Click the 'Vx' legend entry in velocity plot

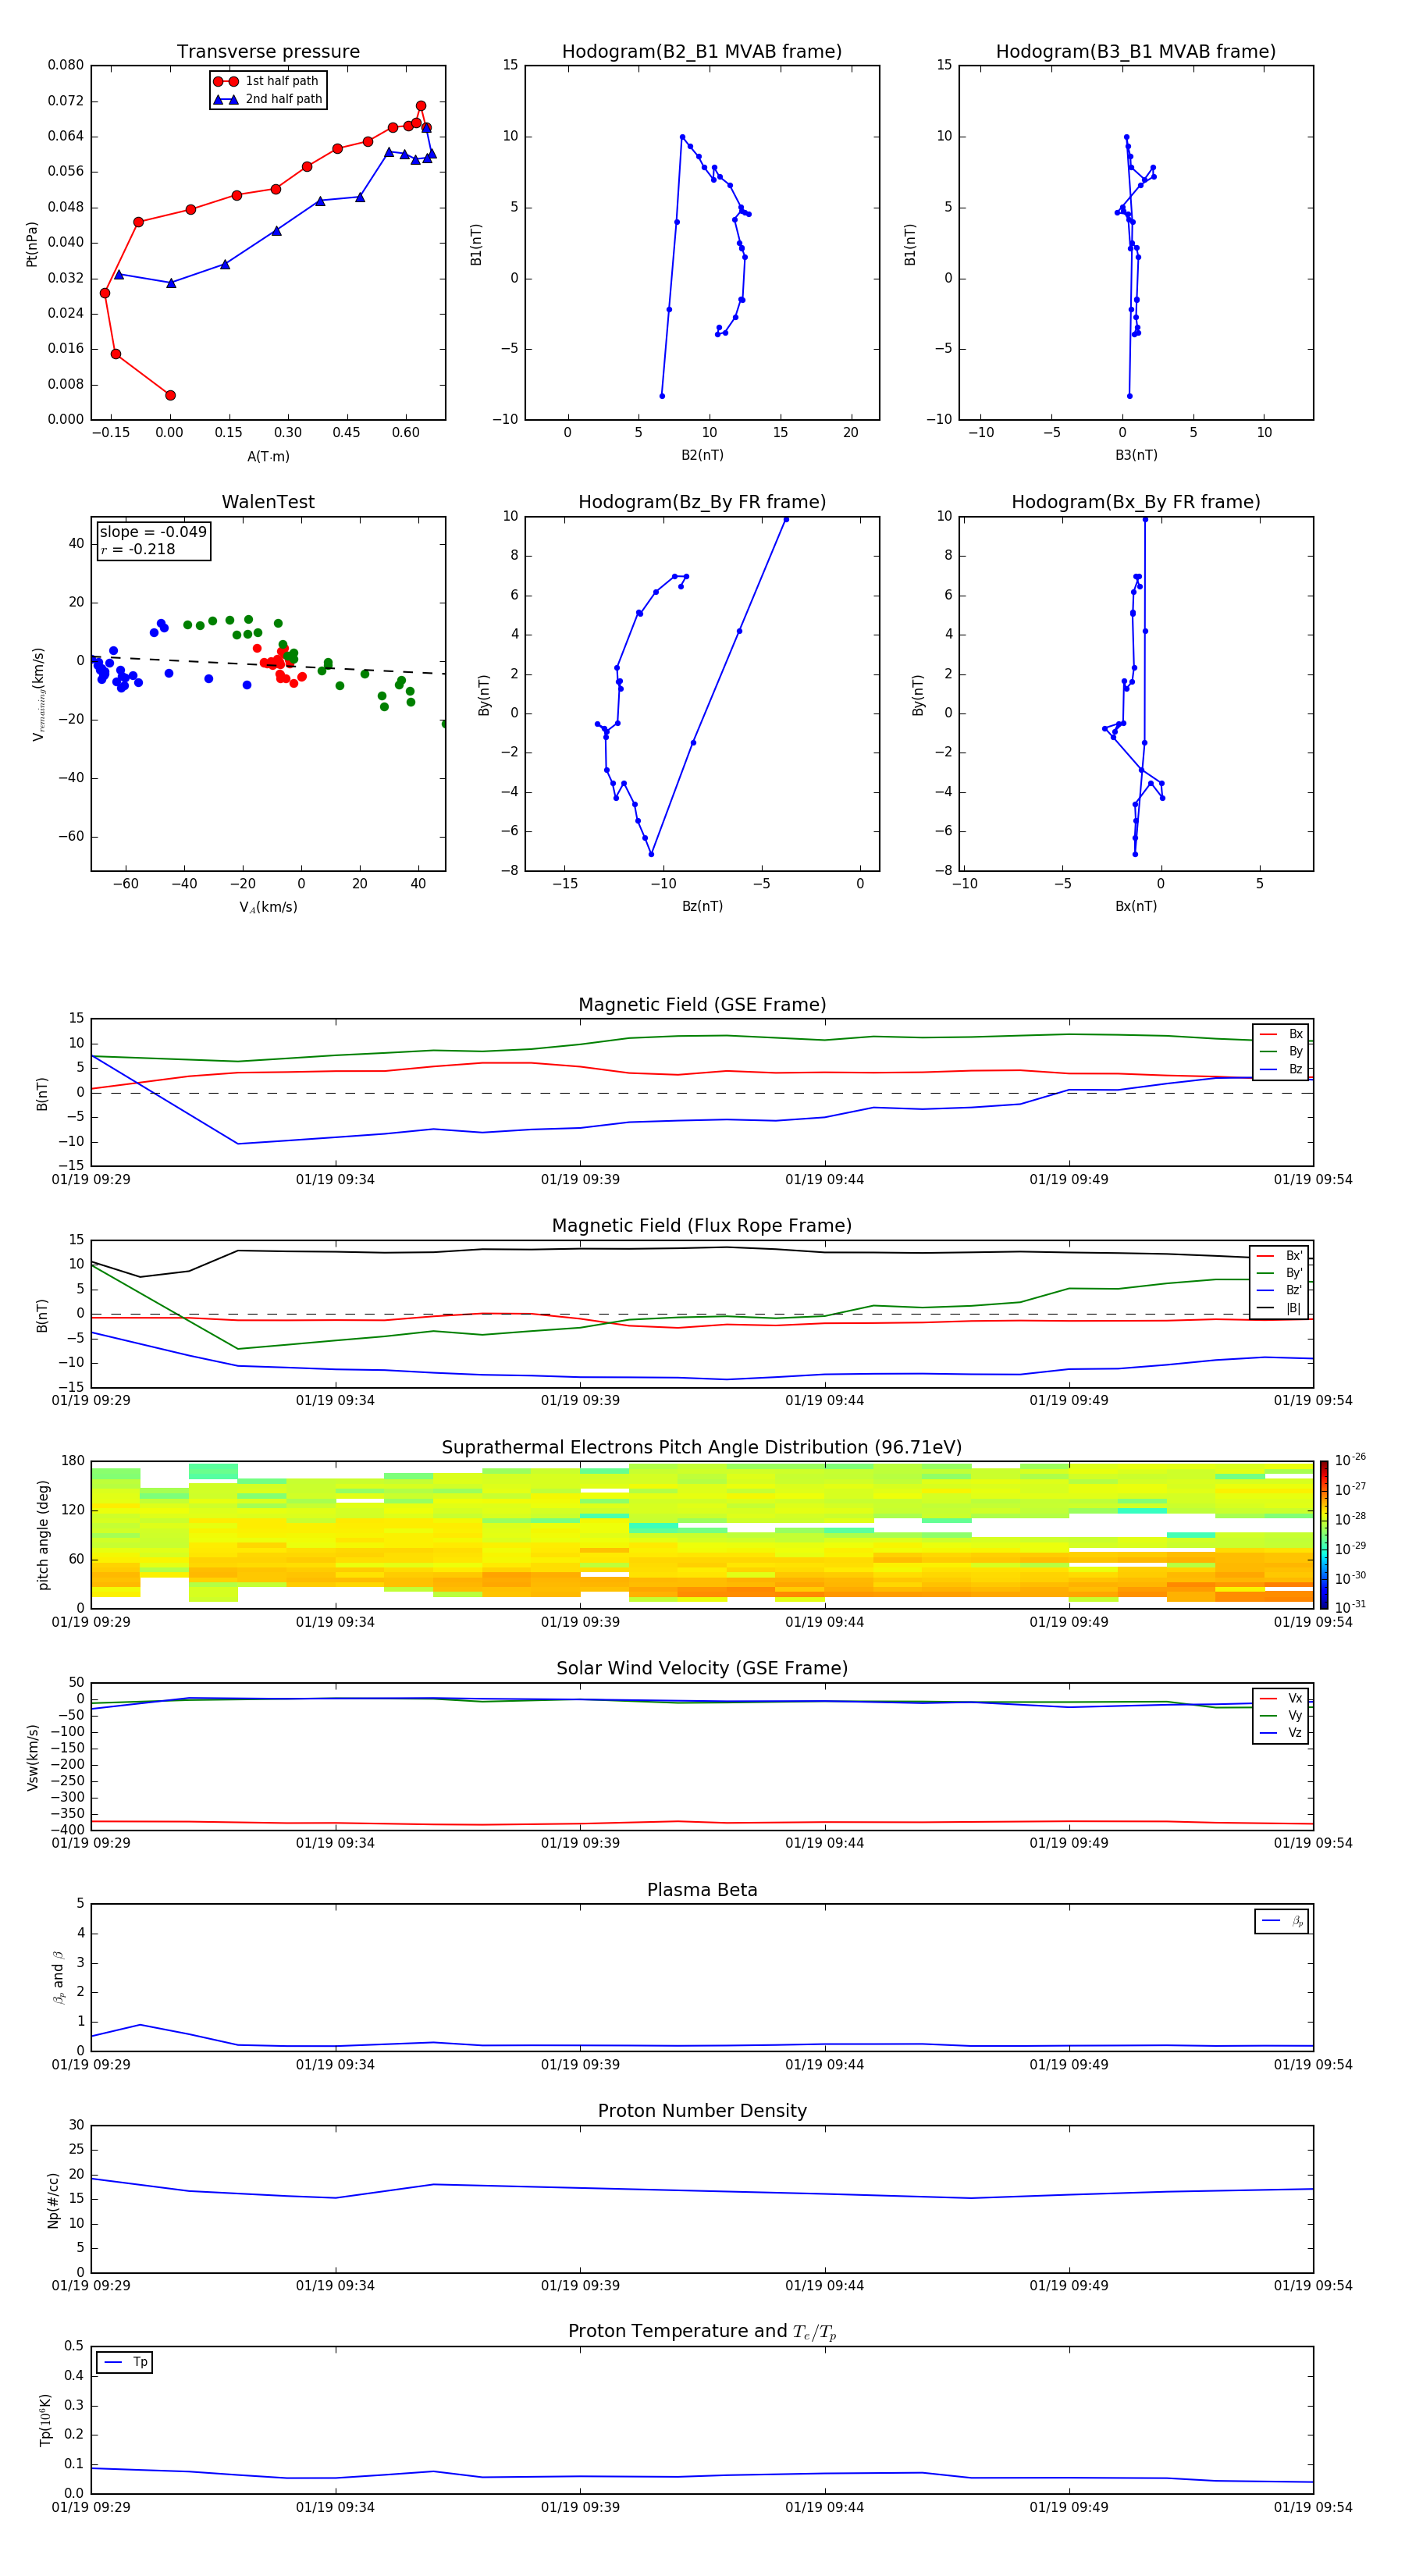(1281, 1698)
